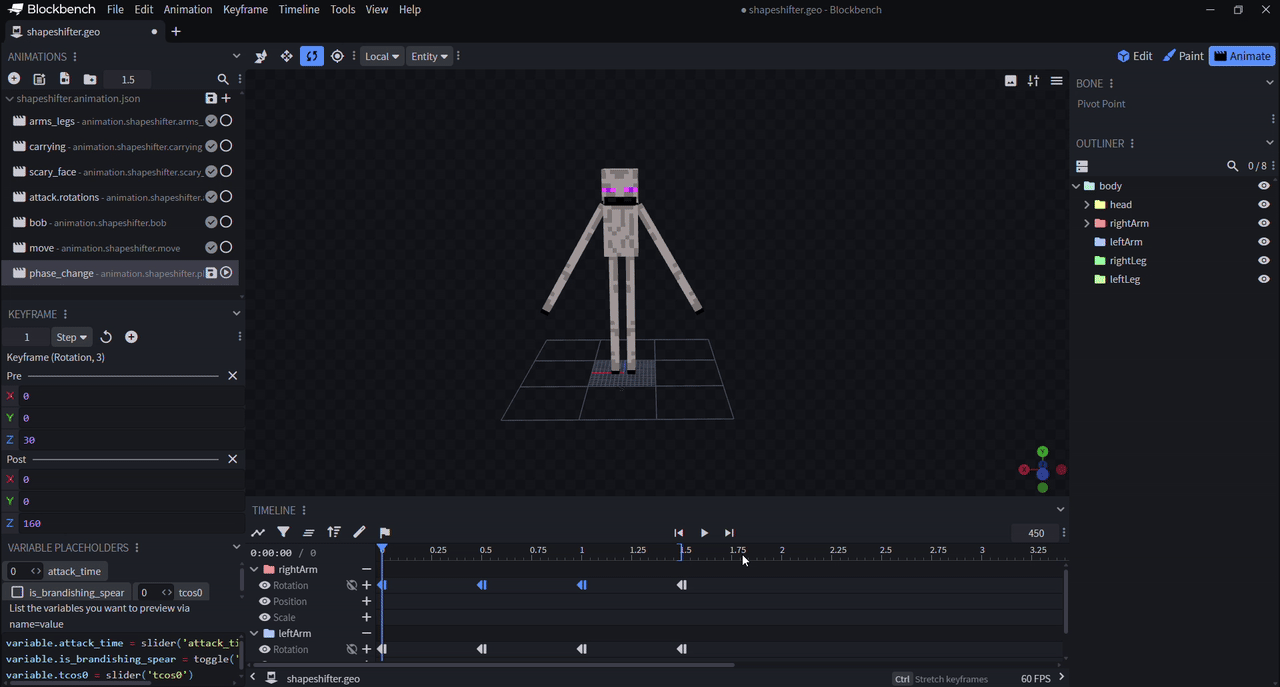Click the flatten lines icon in the timeline toolbar
The image size is (1280, 687).
tap(308, 533)
